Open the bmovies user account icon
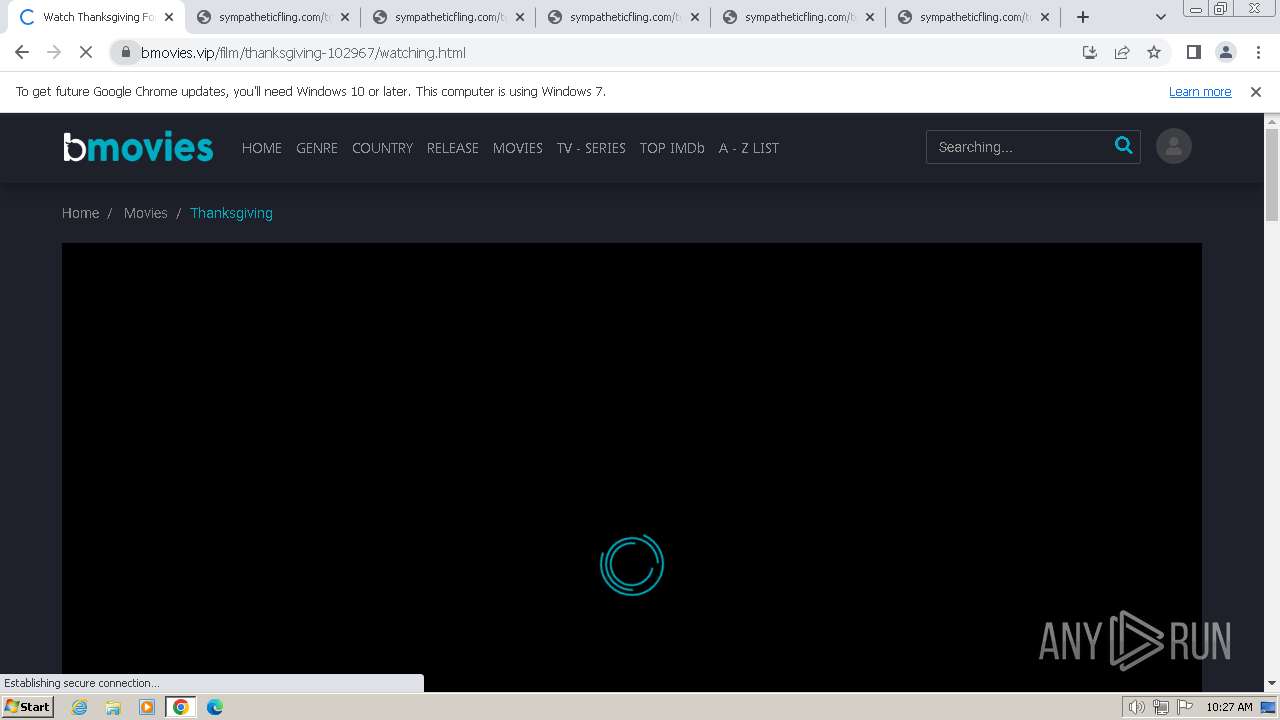Screen dimensions: 1280x720 pyautogui.click(x=1174, y=147)
